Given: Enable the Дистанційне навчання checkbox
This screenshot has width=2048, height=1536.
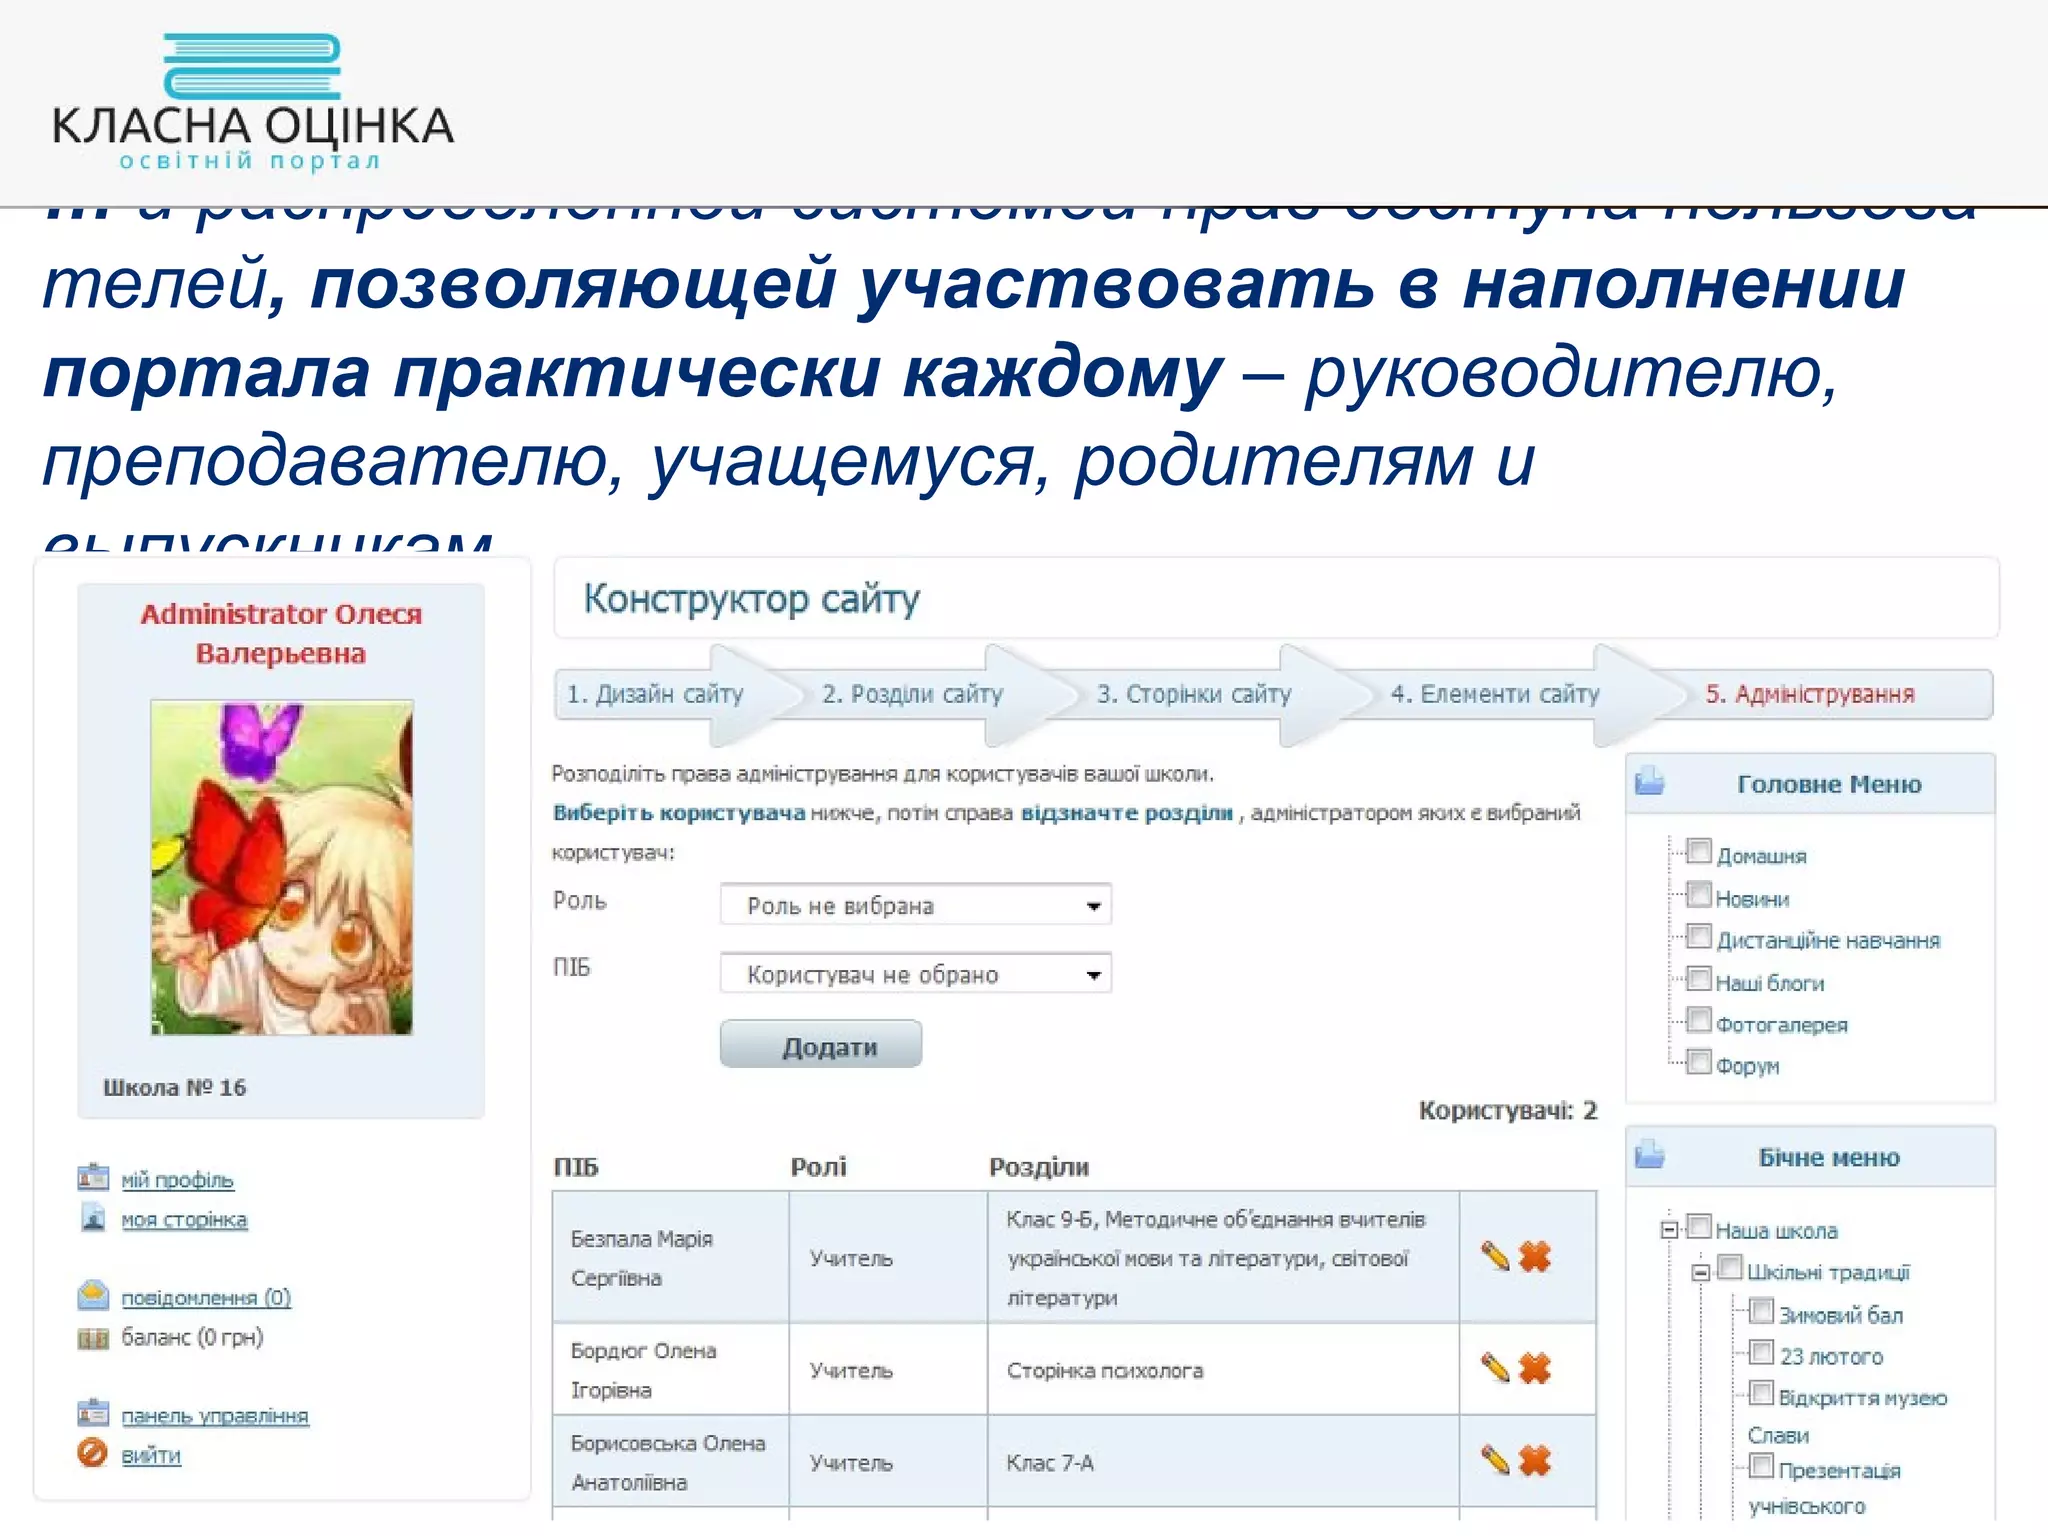Looking at the screenshot, I should (1699, 936).
